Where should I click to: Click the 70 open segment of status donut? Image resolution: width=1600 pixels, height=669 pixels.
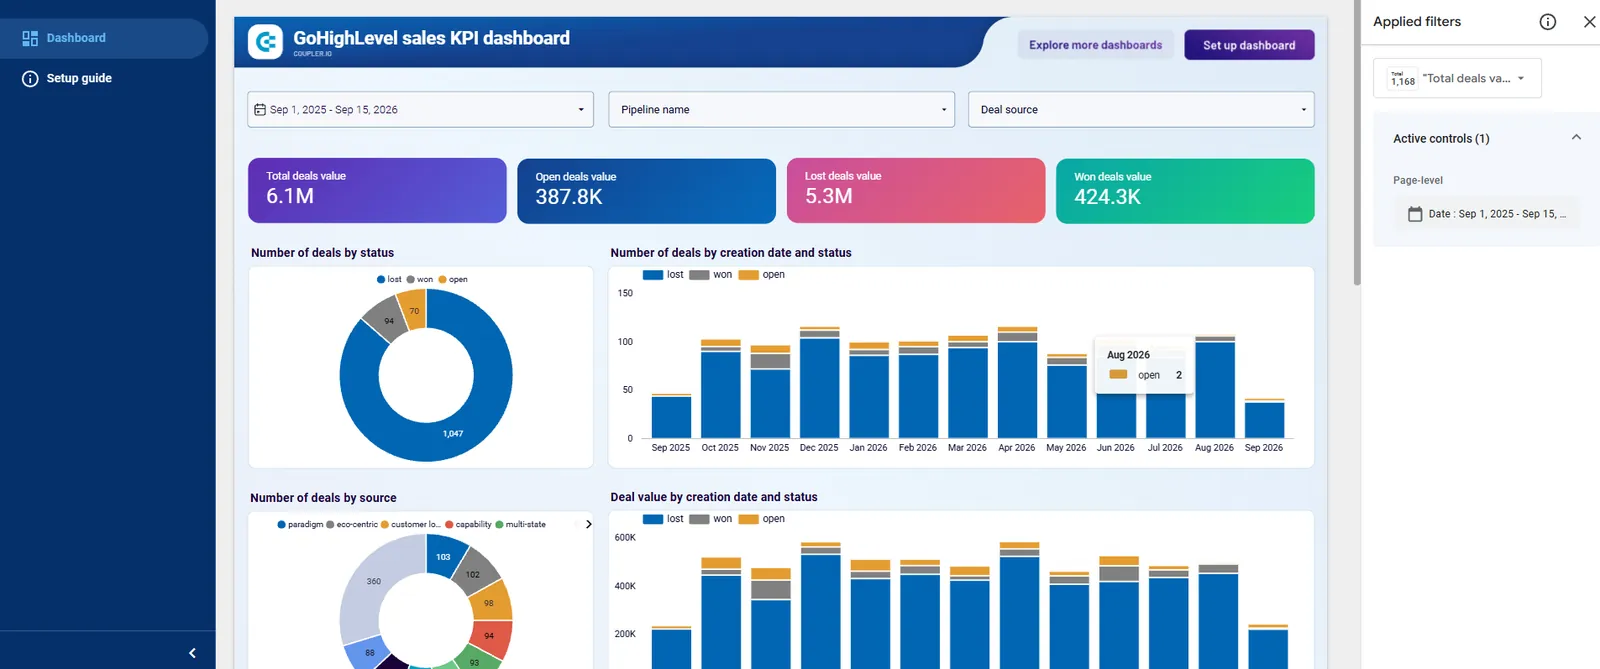[x=413, y=310]
